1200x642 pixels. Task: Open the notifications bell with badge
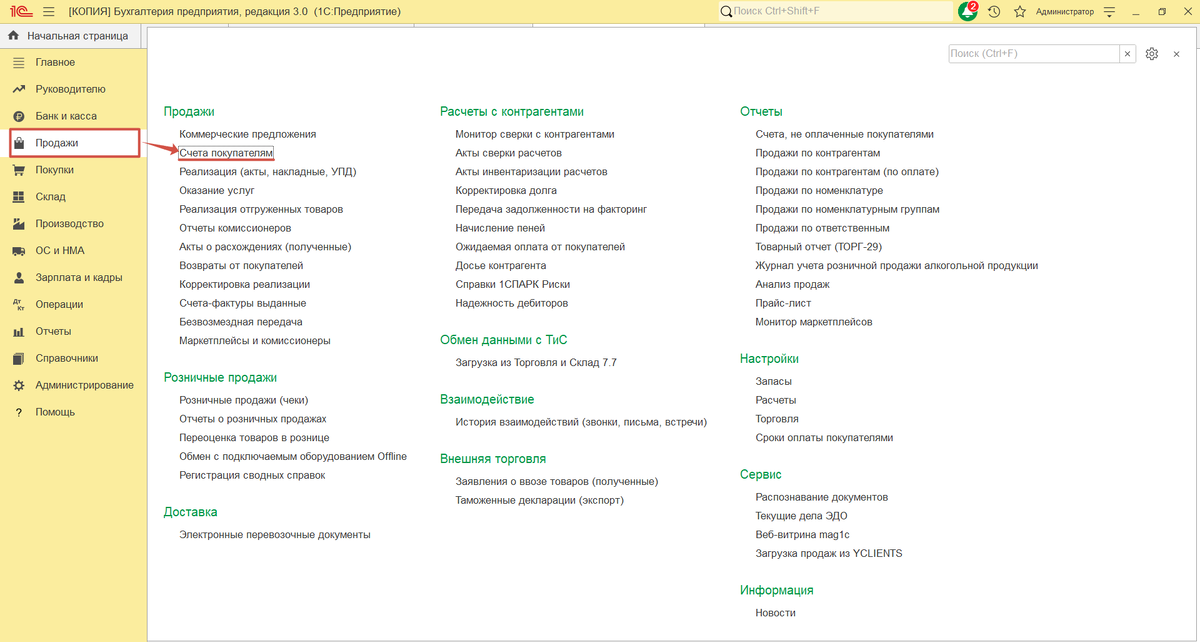[968, 11]
